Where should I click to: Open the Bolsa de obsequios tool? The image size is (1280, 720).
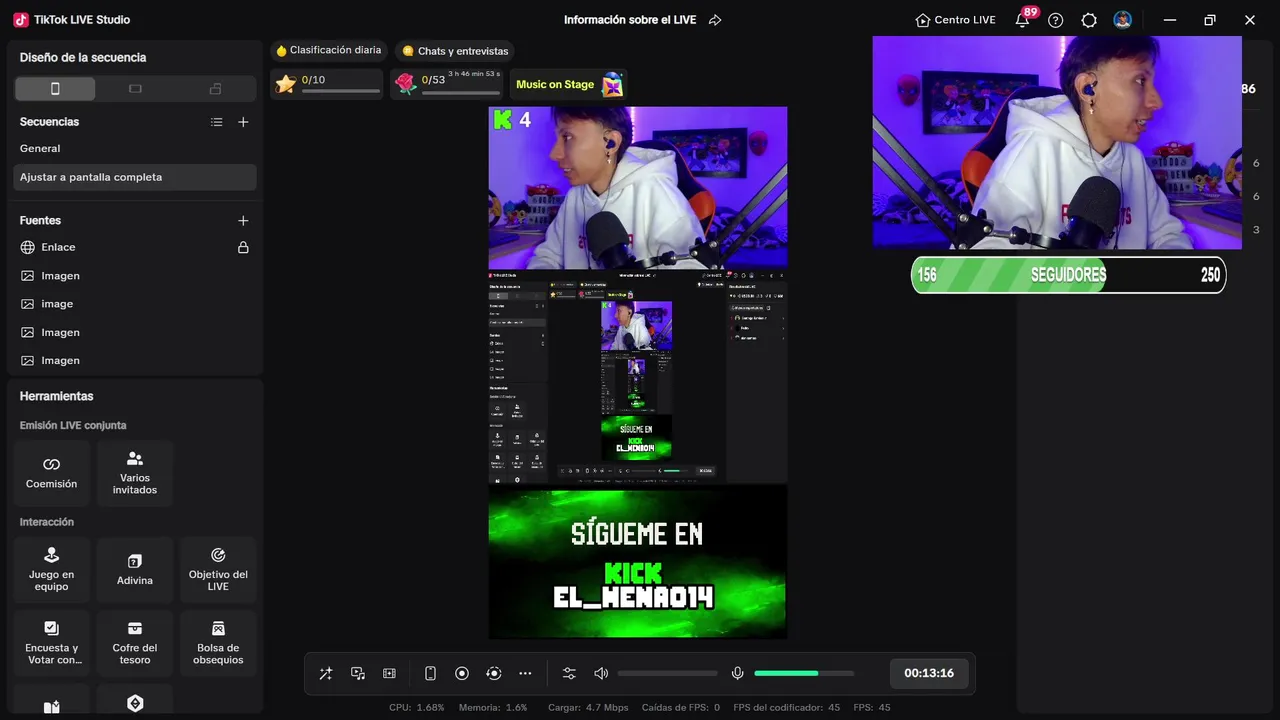[x=218, y=643]
